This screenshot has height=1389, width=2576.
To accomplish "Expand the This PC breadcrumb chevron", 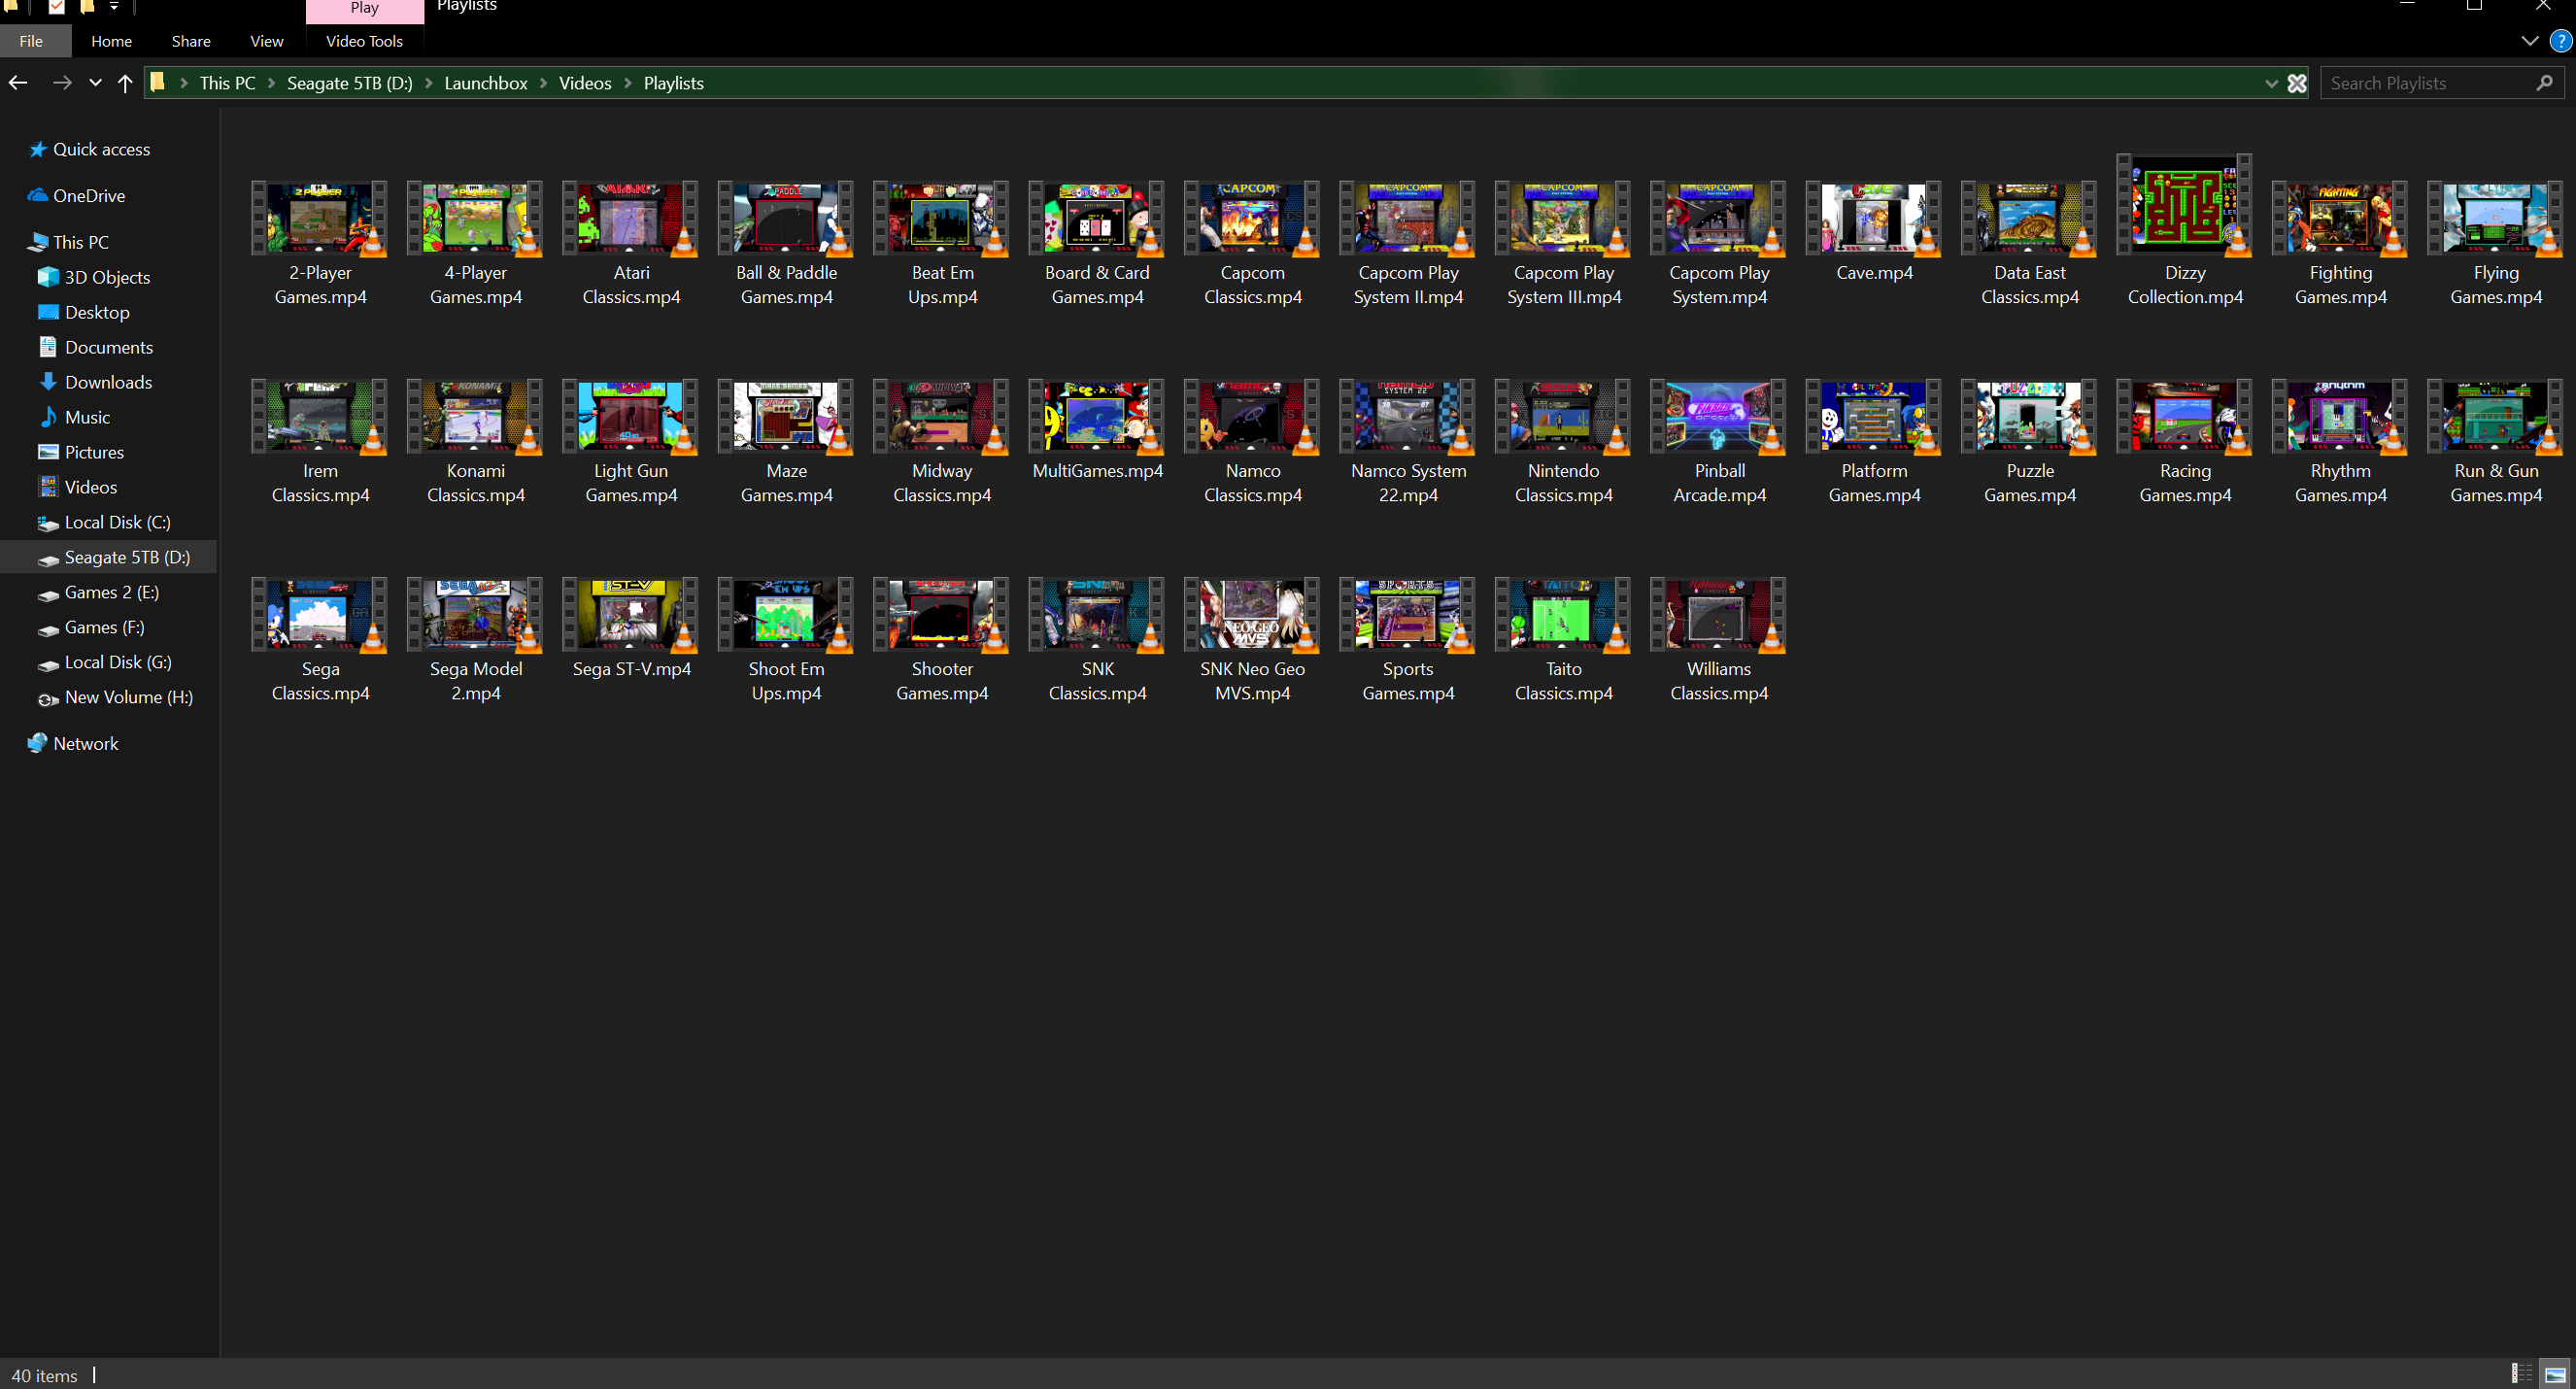I will click(271, 83).
